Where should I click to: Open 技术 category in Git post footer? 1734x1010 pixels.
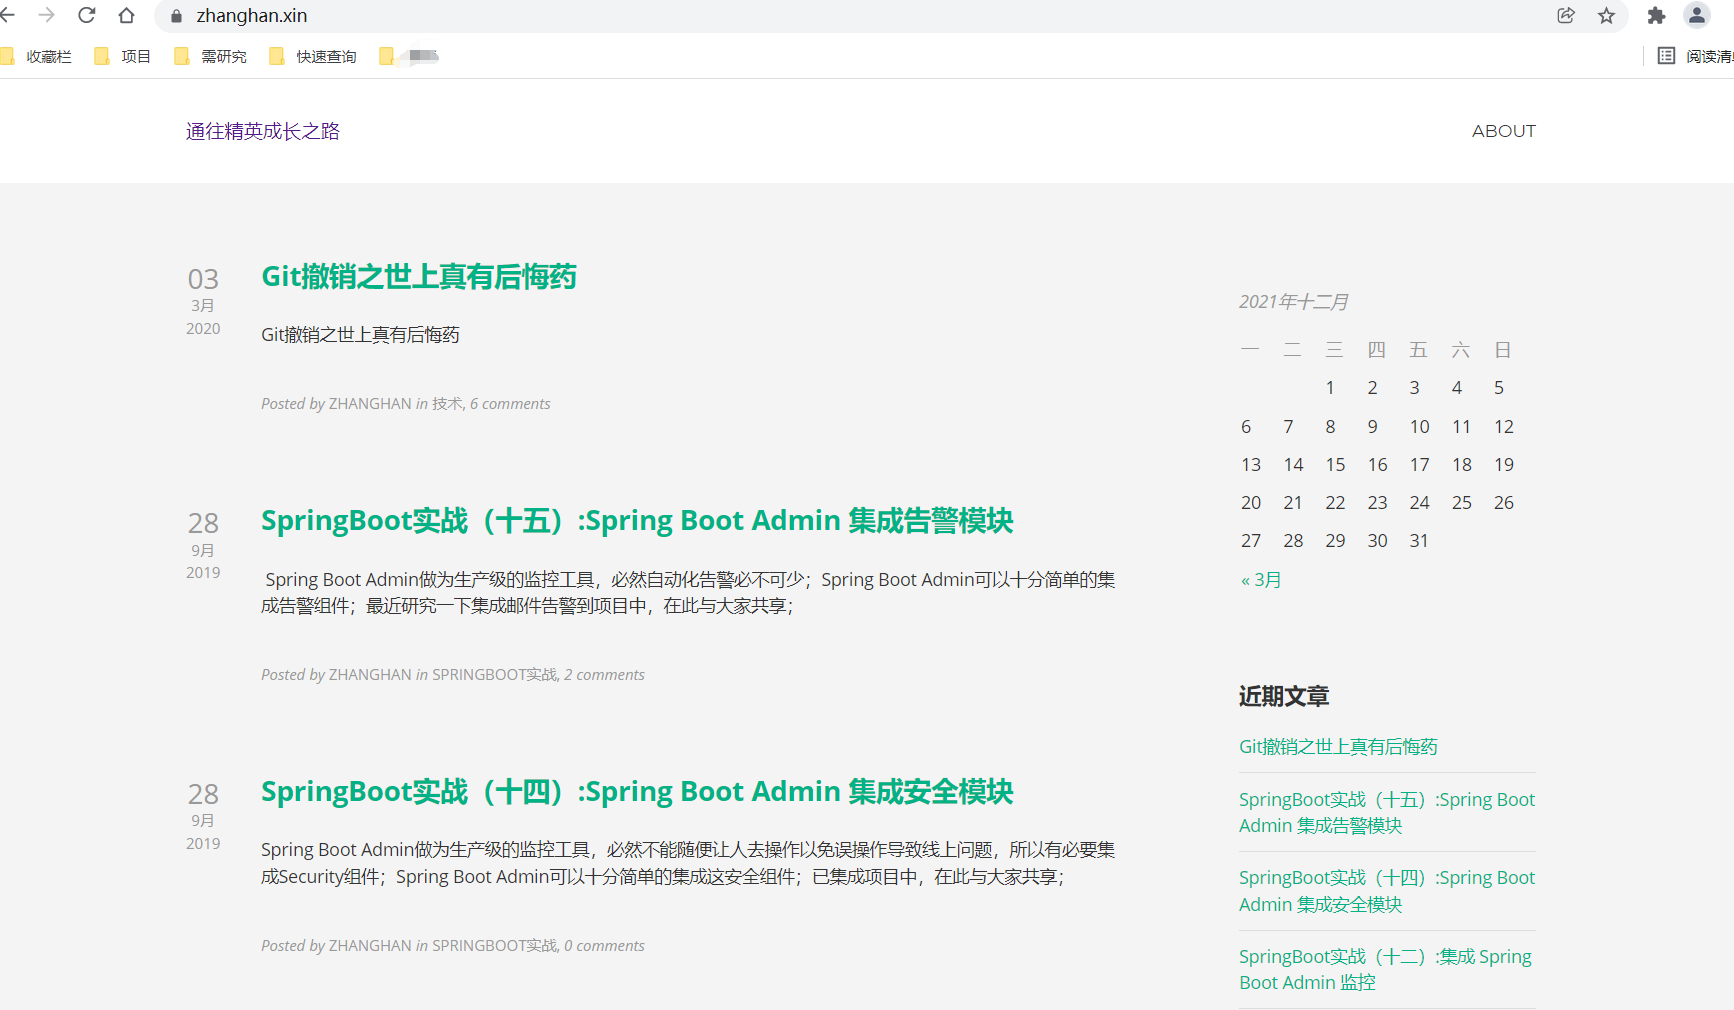coord(447,404)
